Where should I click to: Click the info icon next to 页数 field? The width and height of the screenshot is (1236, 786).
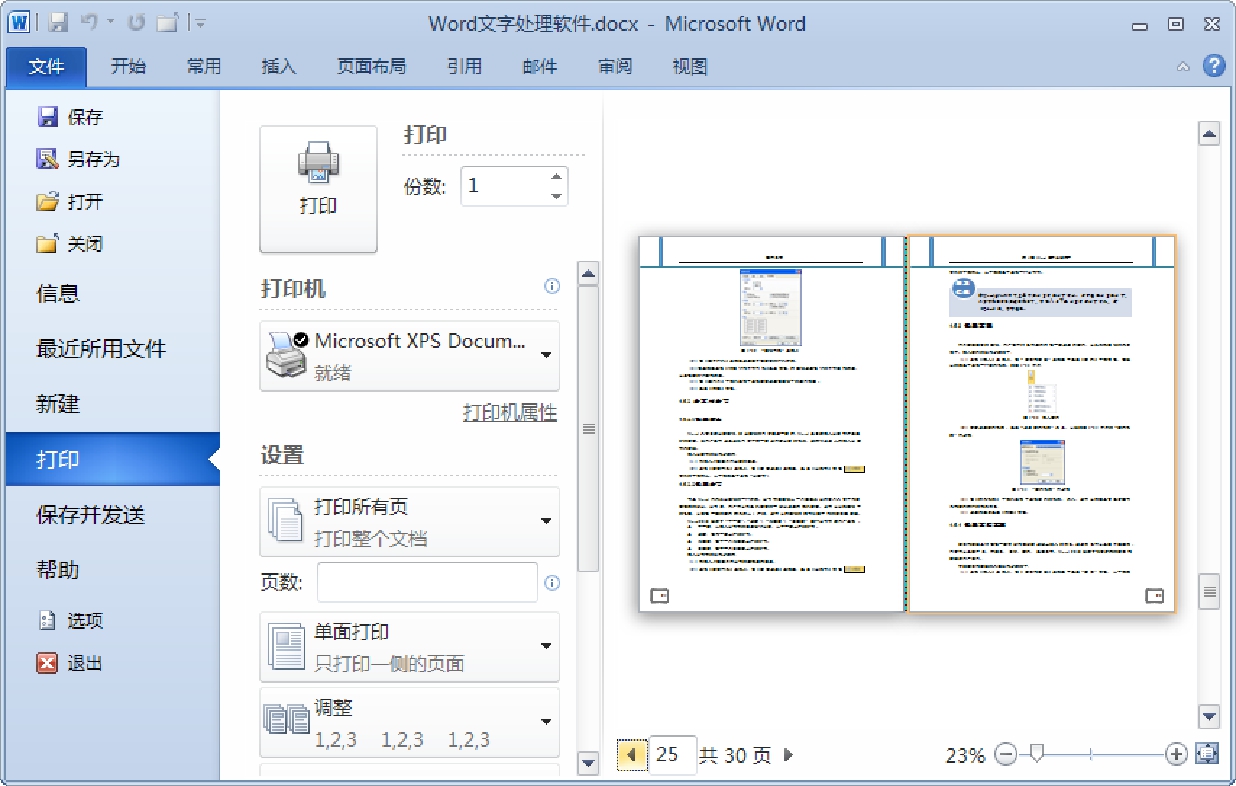pyautogui.click(x=551, y=583)
